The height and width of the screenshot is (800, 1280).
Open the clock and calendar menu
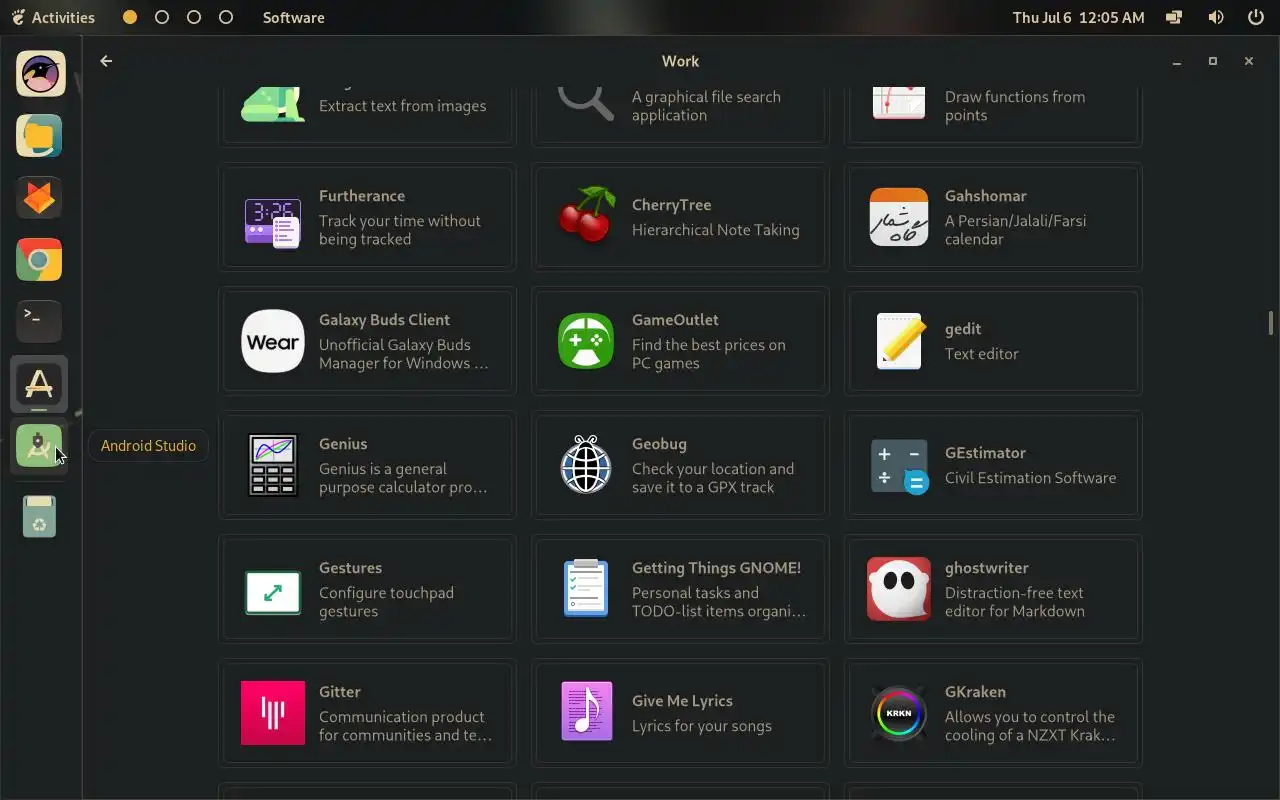[1078, 17]
